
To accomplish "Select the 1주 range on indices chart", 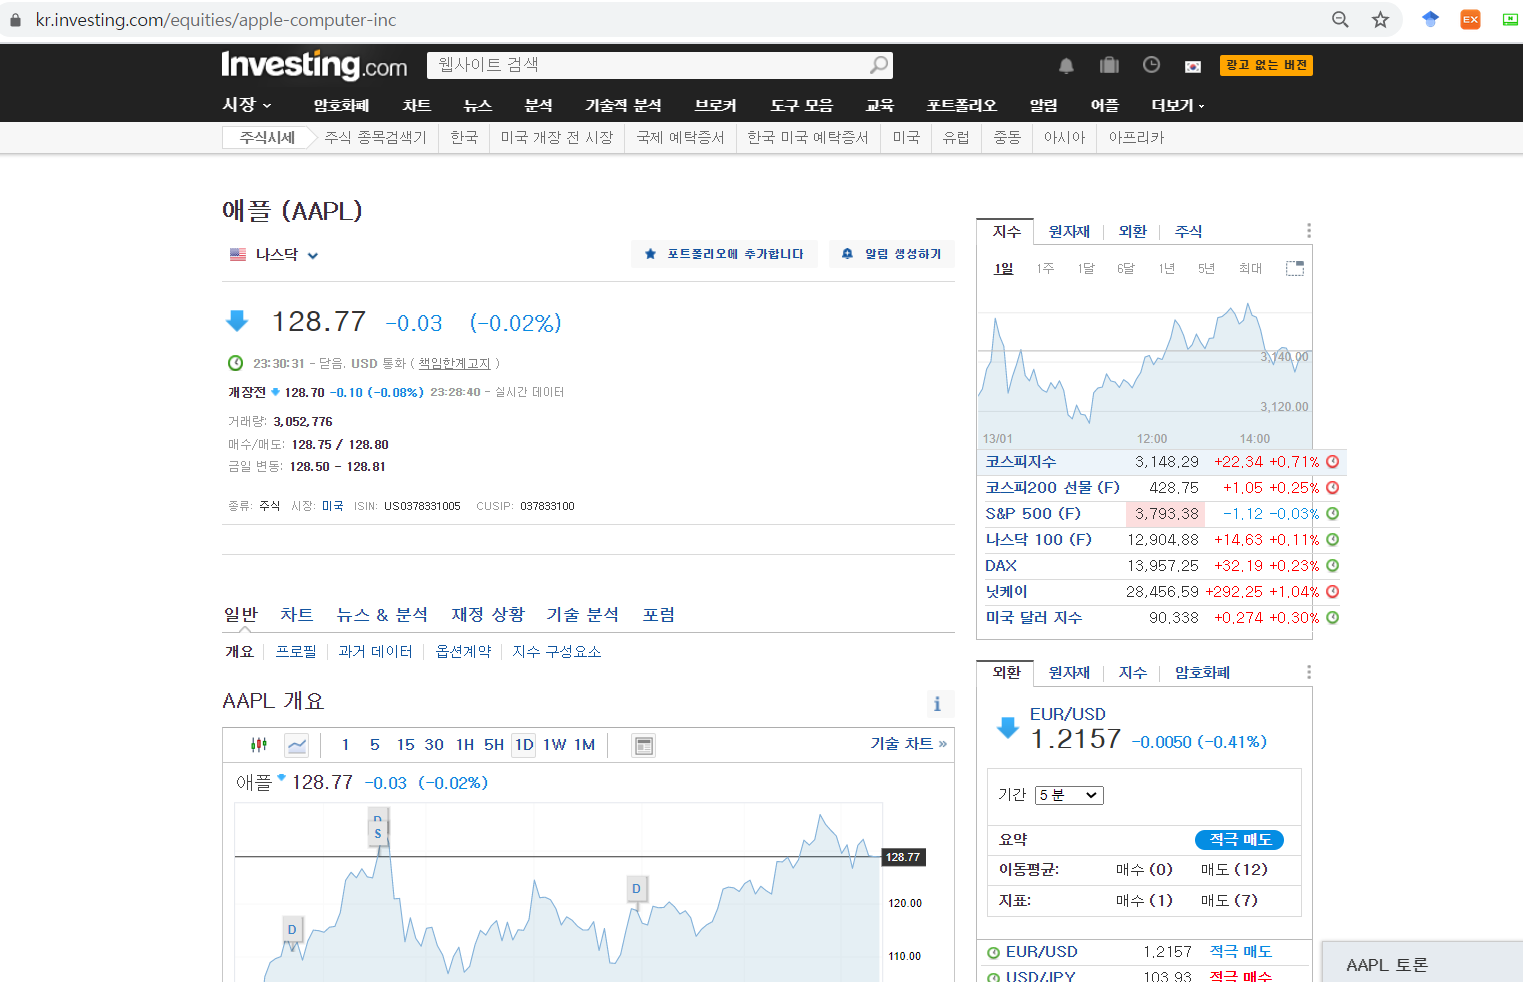I will click(x=1045, y=268).
